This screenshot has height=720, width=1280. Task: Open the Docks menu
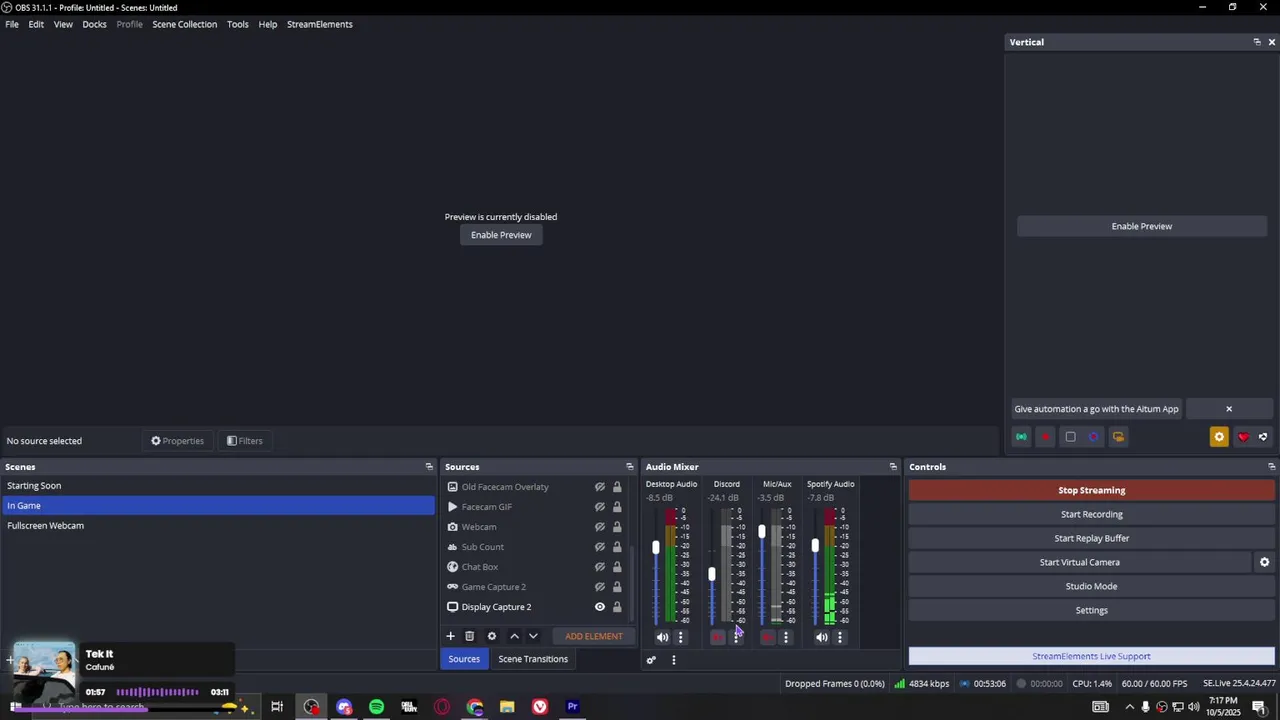[94, 24]
